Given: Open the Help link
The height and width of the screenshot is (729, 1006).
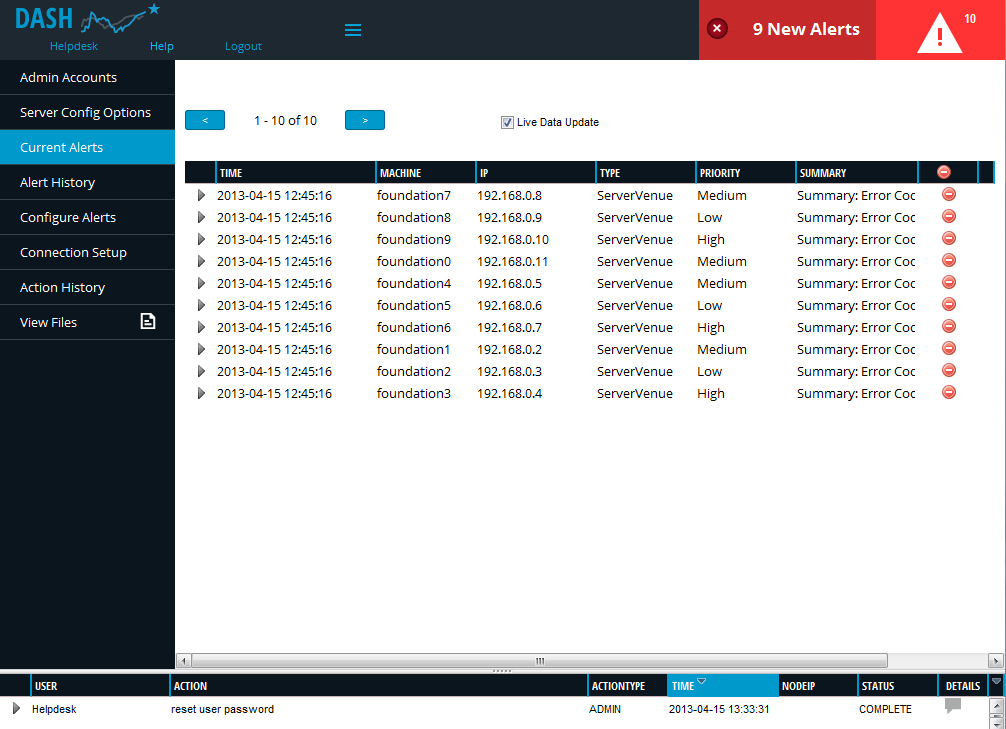Looking at the screenshot, I should point(162,46).
